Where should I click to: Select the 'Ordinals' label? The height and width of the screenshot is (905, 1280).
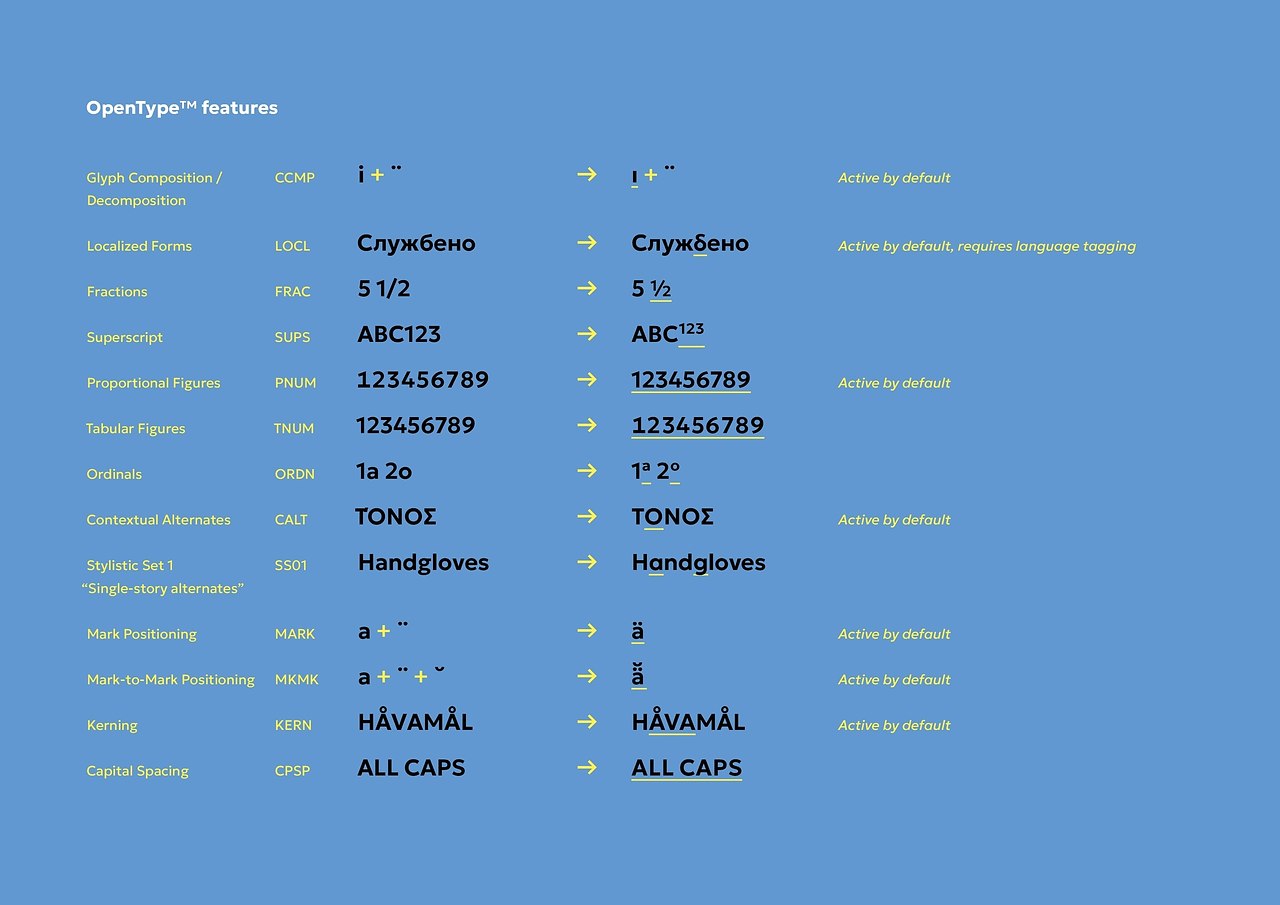115,475
